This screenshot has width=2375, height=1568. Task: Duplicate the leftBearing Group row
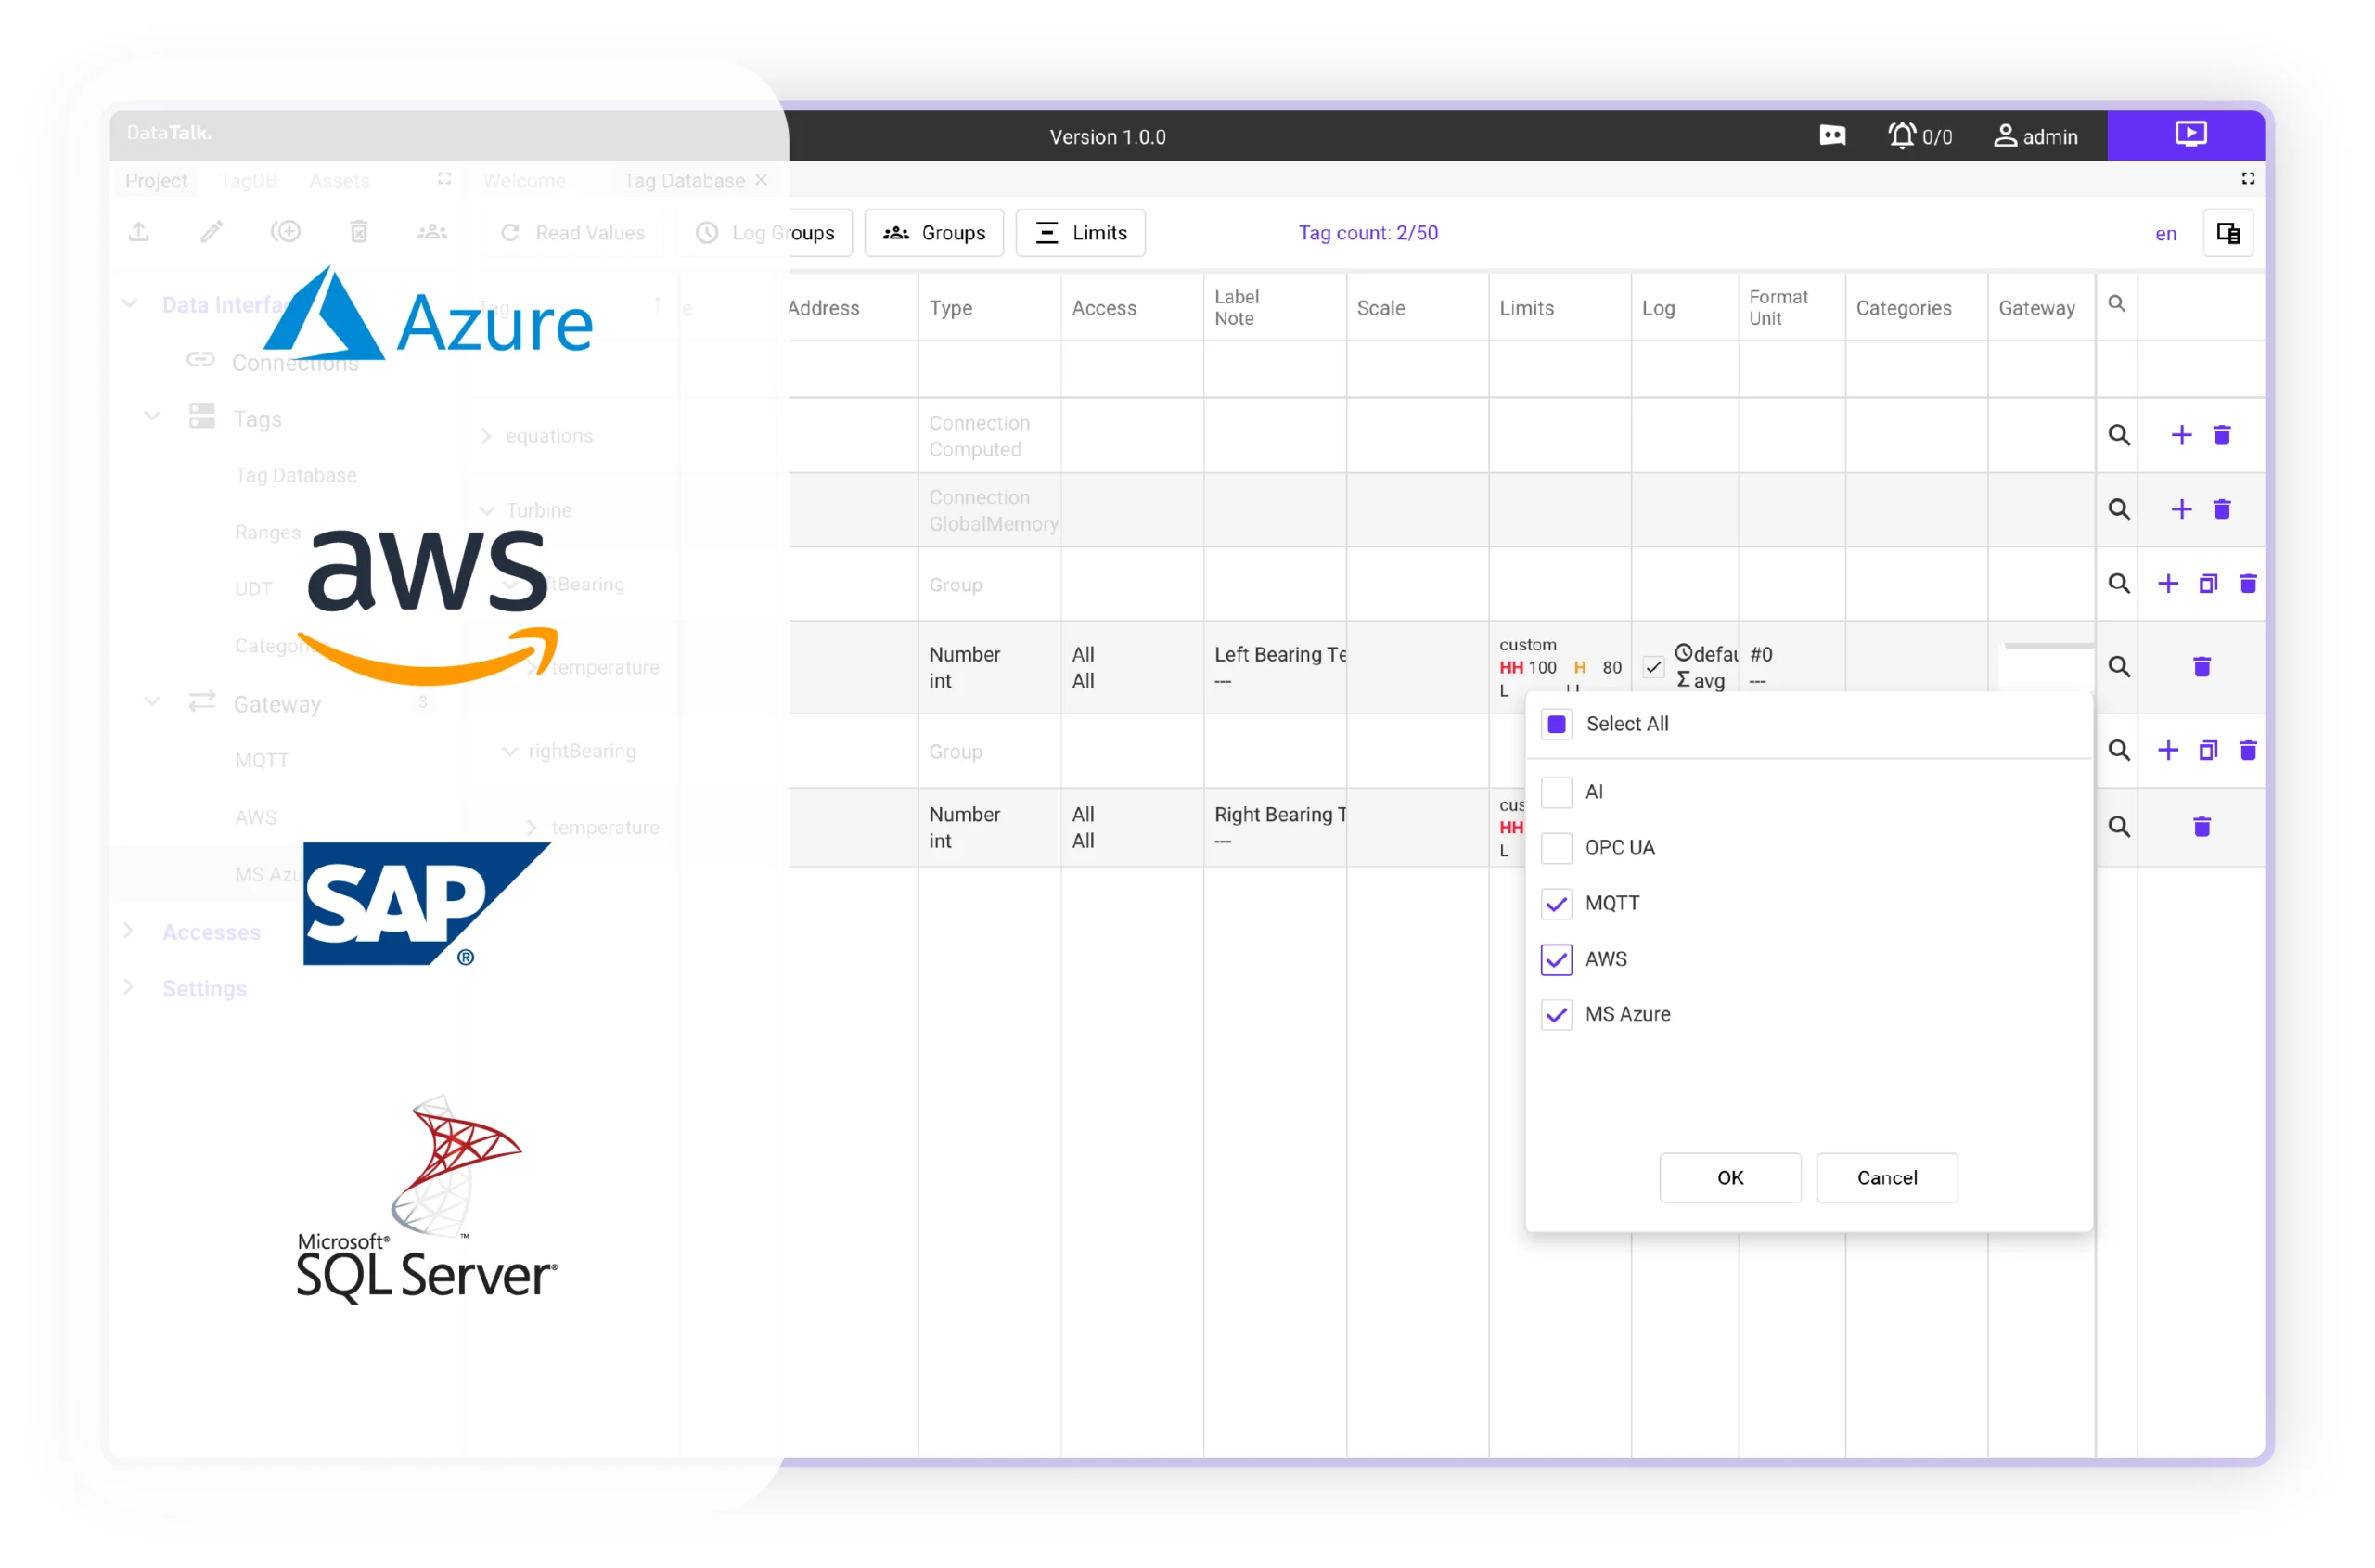point(2208,583)
